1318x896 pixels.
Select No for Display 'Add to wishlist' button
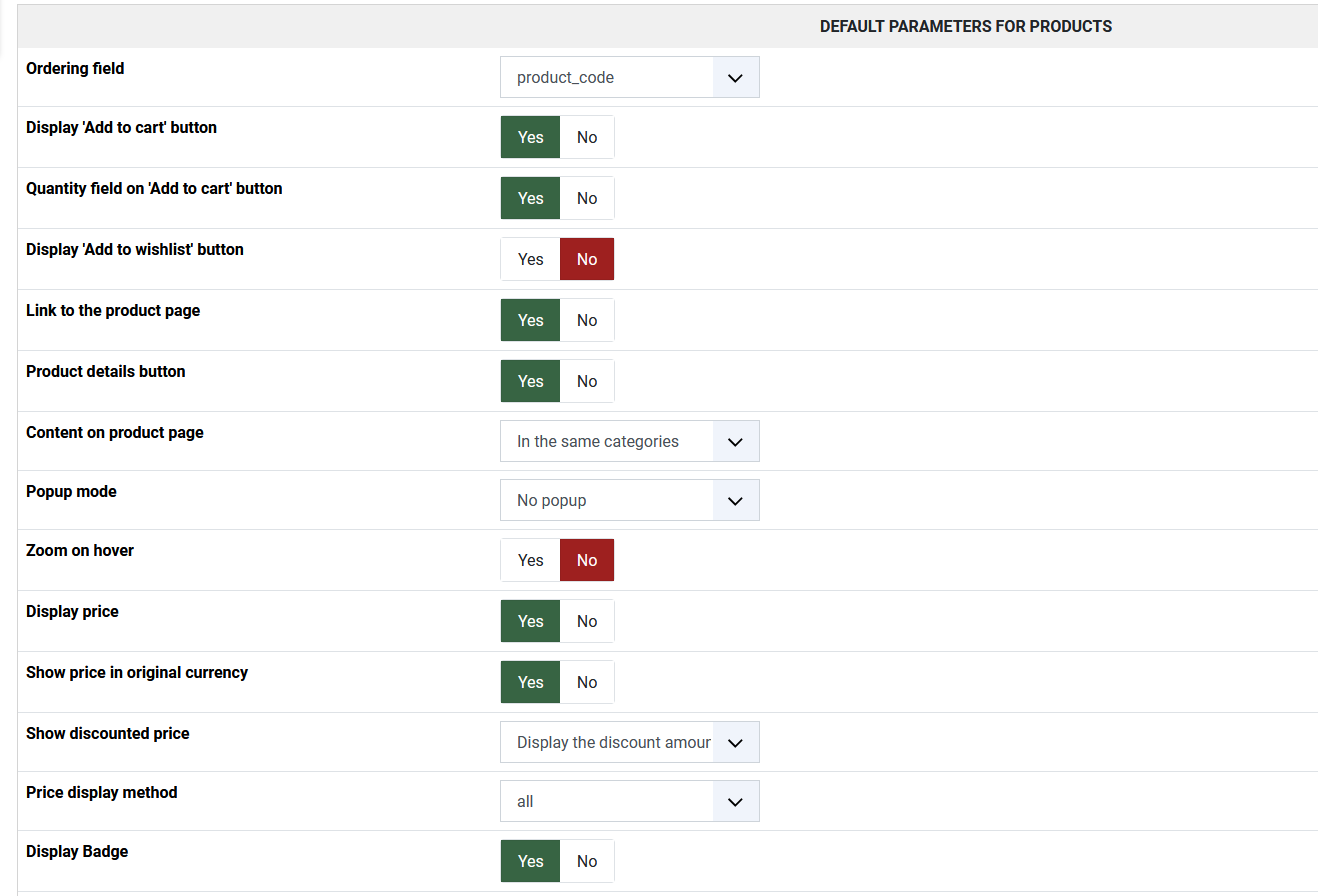587,259
